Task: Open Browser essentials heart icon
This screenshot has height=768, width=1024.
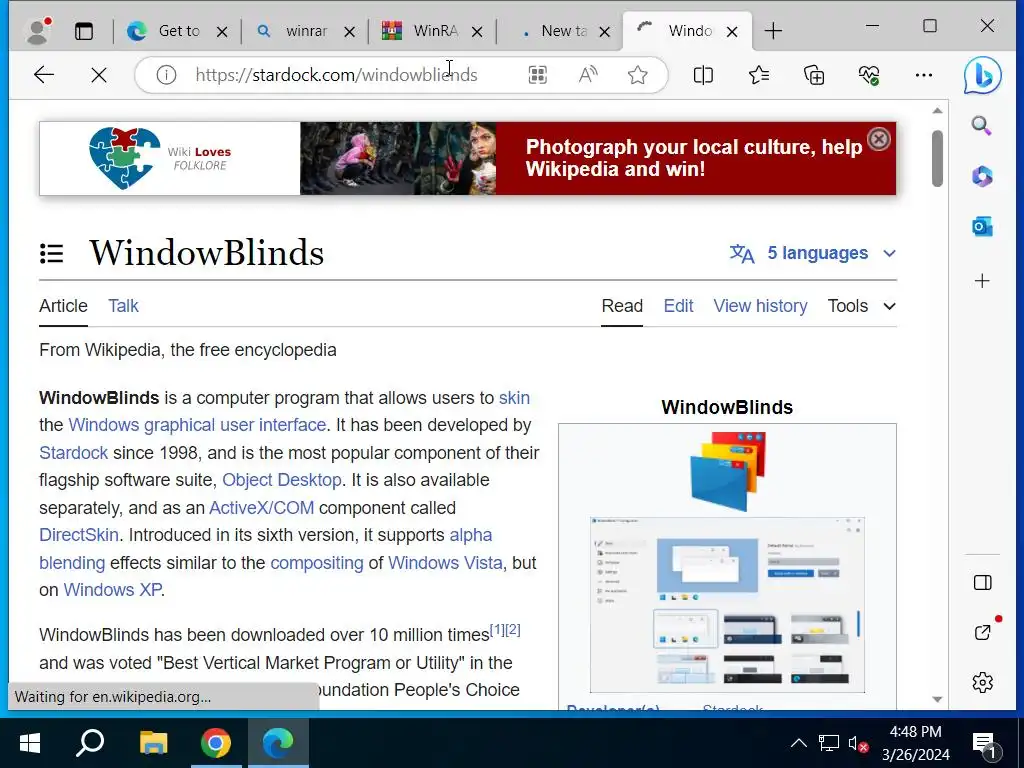Action: click(x=869, y=75)
